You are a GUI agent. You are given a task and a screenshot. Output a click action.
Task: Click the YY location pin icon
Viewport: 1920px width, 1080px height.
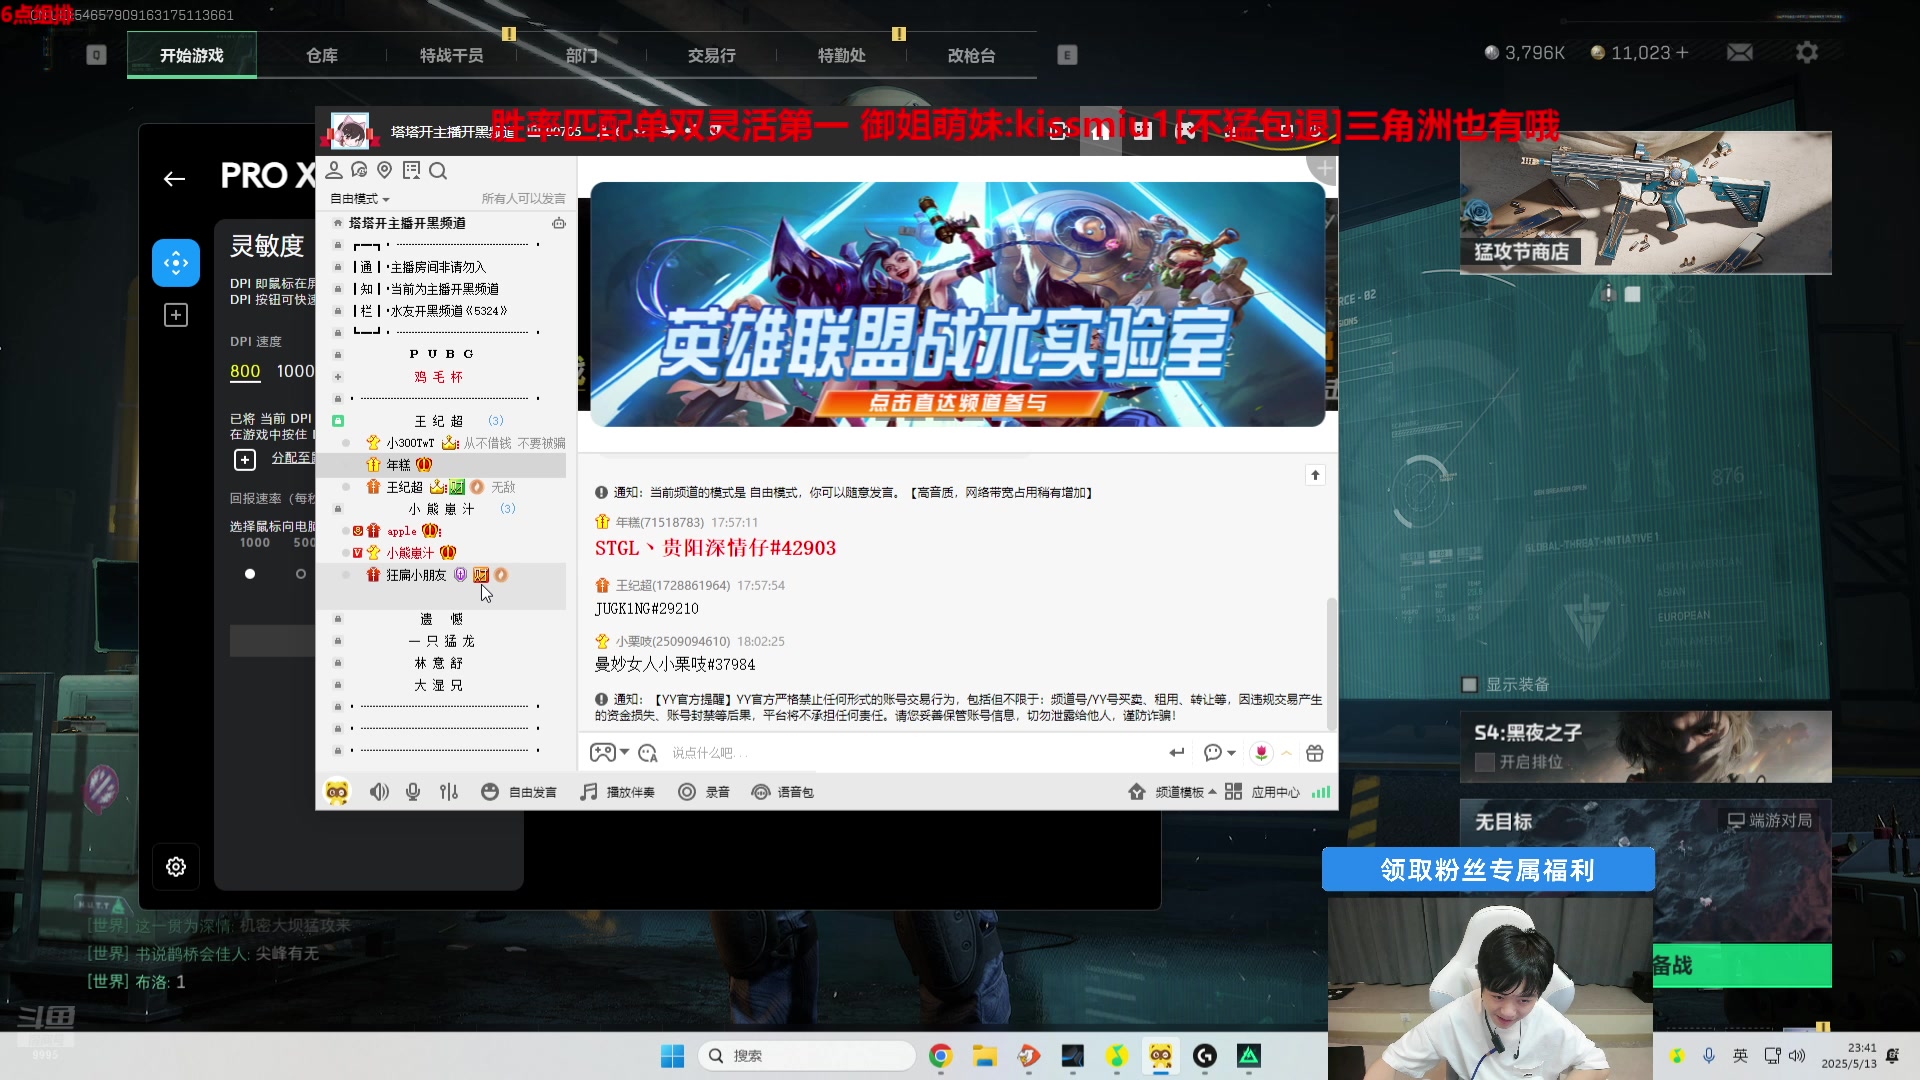click(x=384, y=171)
